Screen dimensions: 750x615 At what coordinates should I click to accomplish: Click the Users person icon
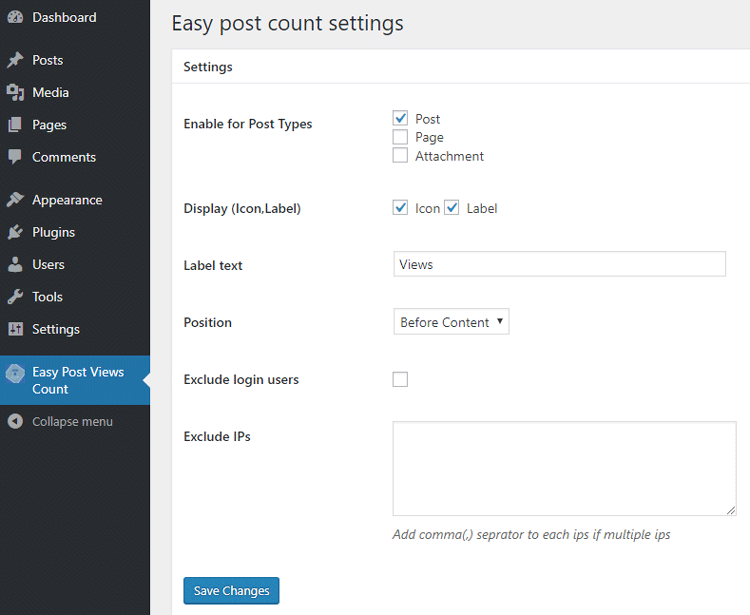15,264
